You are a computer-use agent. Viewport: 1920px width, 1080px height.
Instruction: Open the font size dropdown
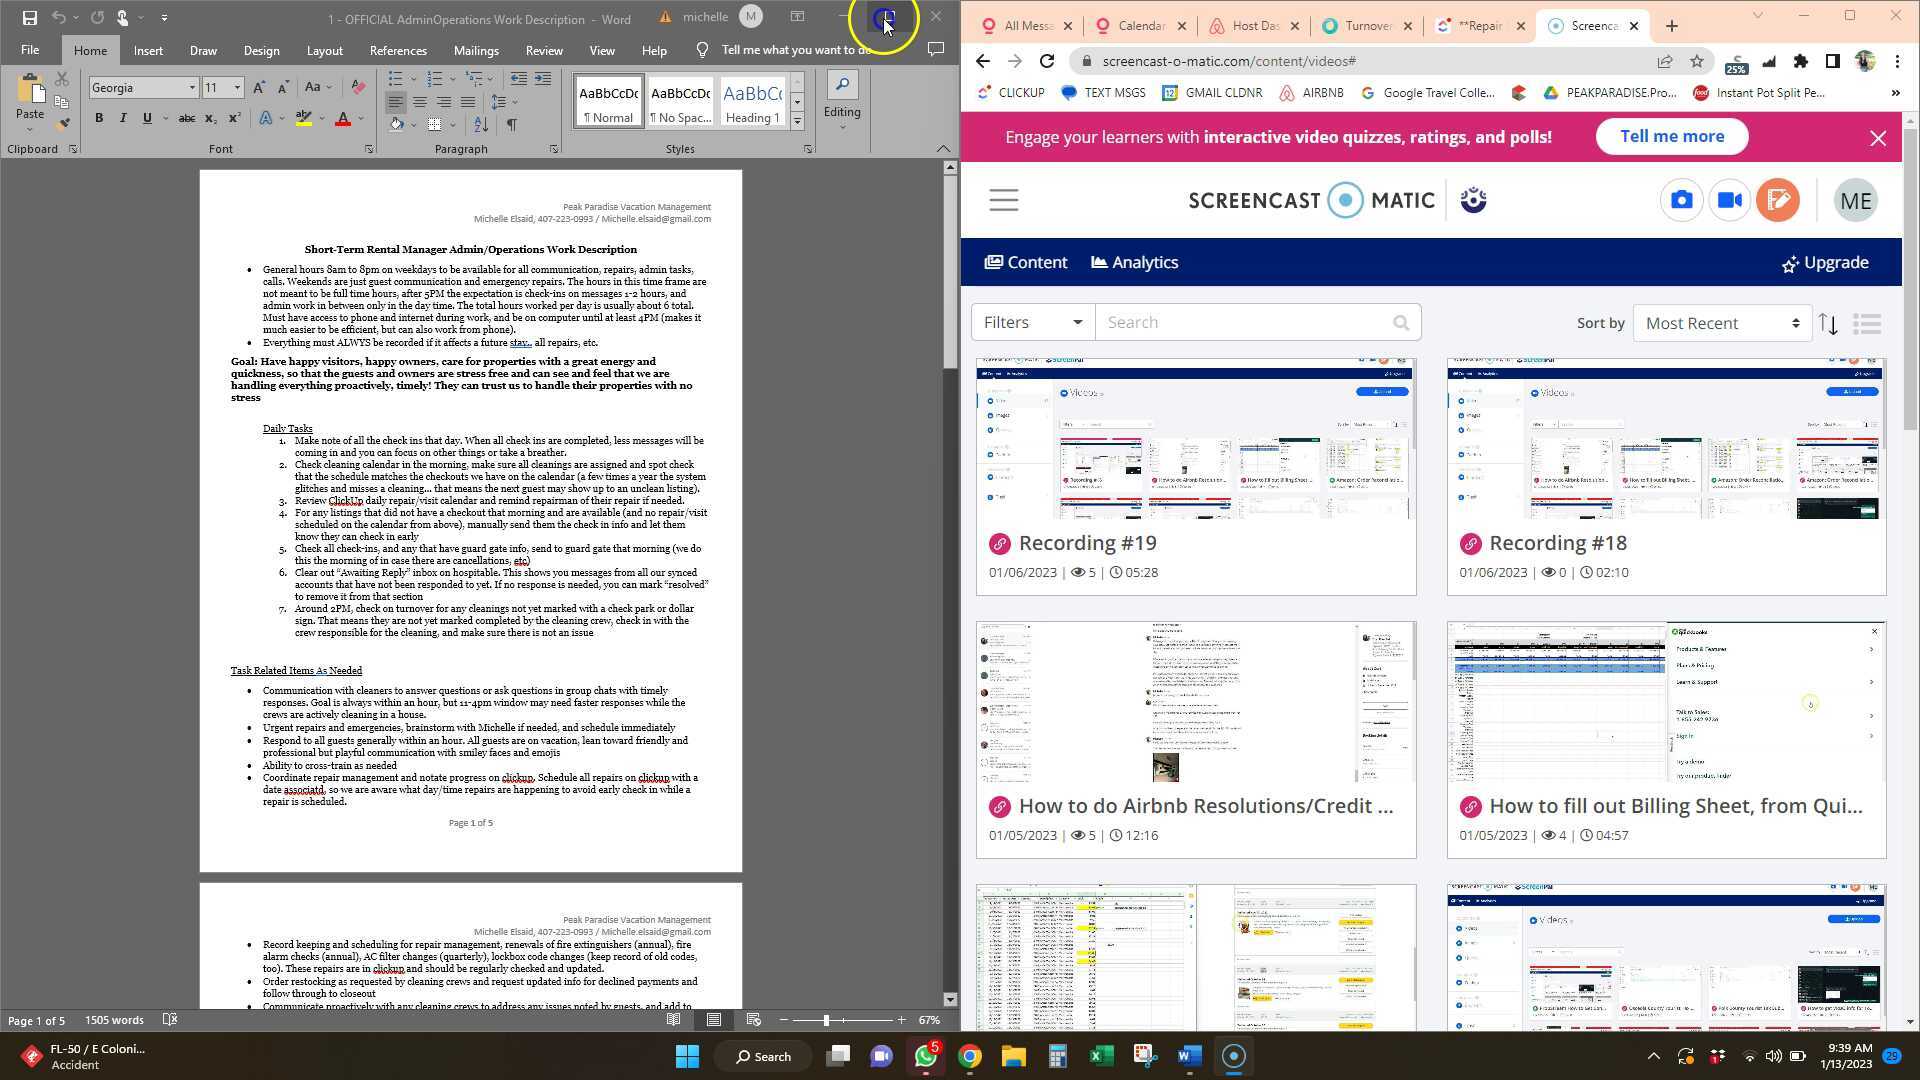pyautogui.click(x=237, y=88)
